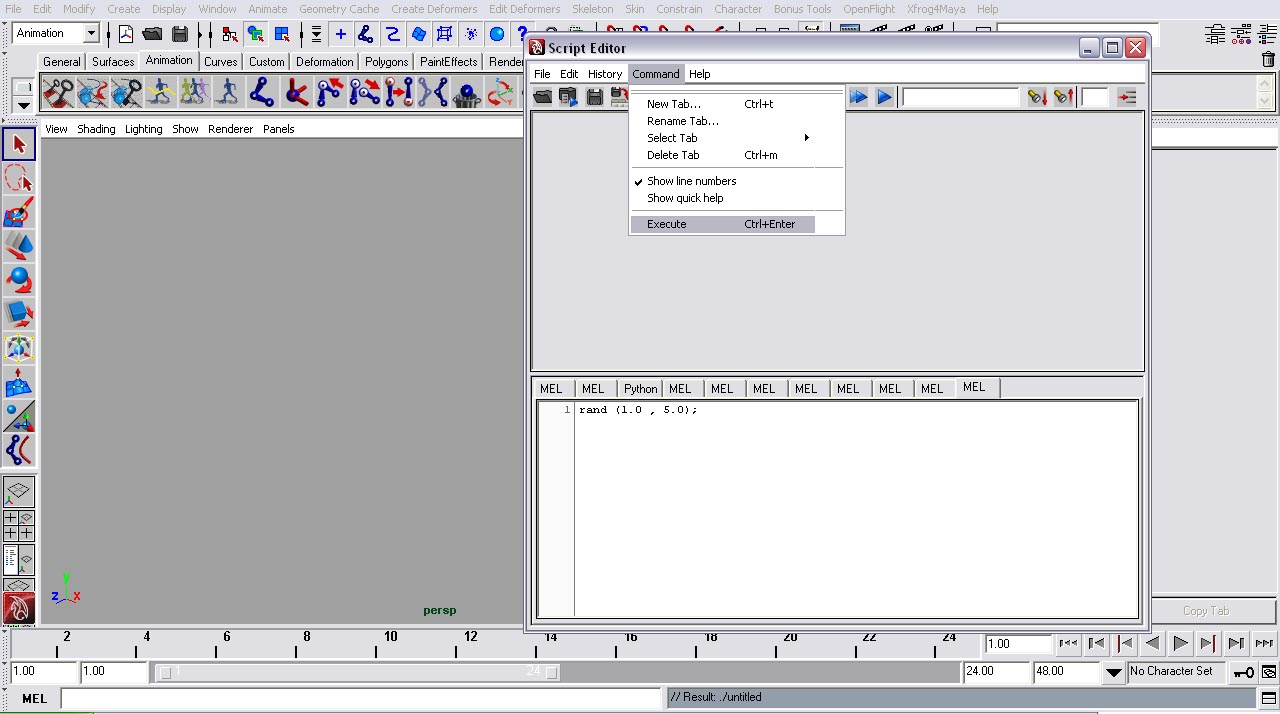The image size is (1280, 714).
Task: Click the last-used curve tool in toolbox
Action: click(x=18, y=450)
